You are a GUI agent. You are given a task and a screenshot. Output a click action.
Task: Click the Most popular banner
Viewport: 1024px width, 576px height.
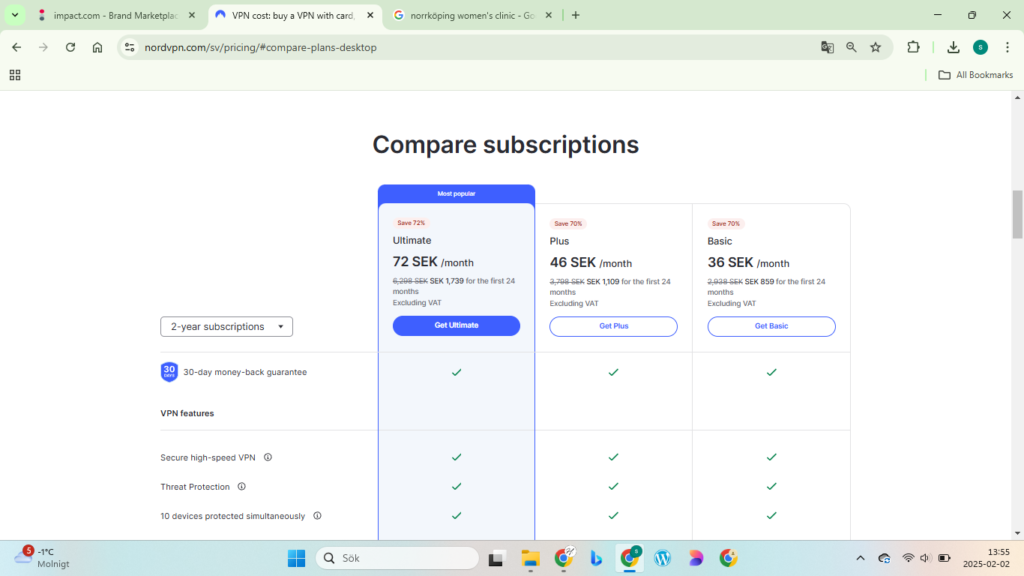[x=456, y=194]
